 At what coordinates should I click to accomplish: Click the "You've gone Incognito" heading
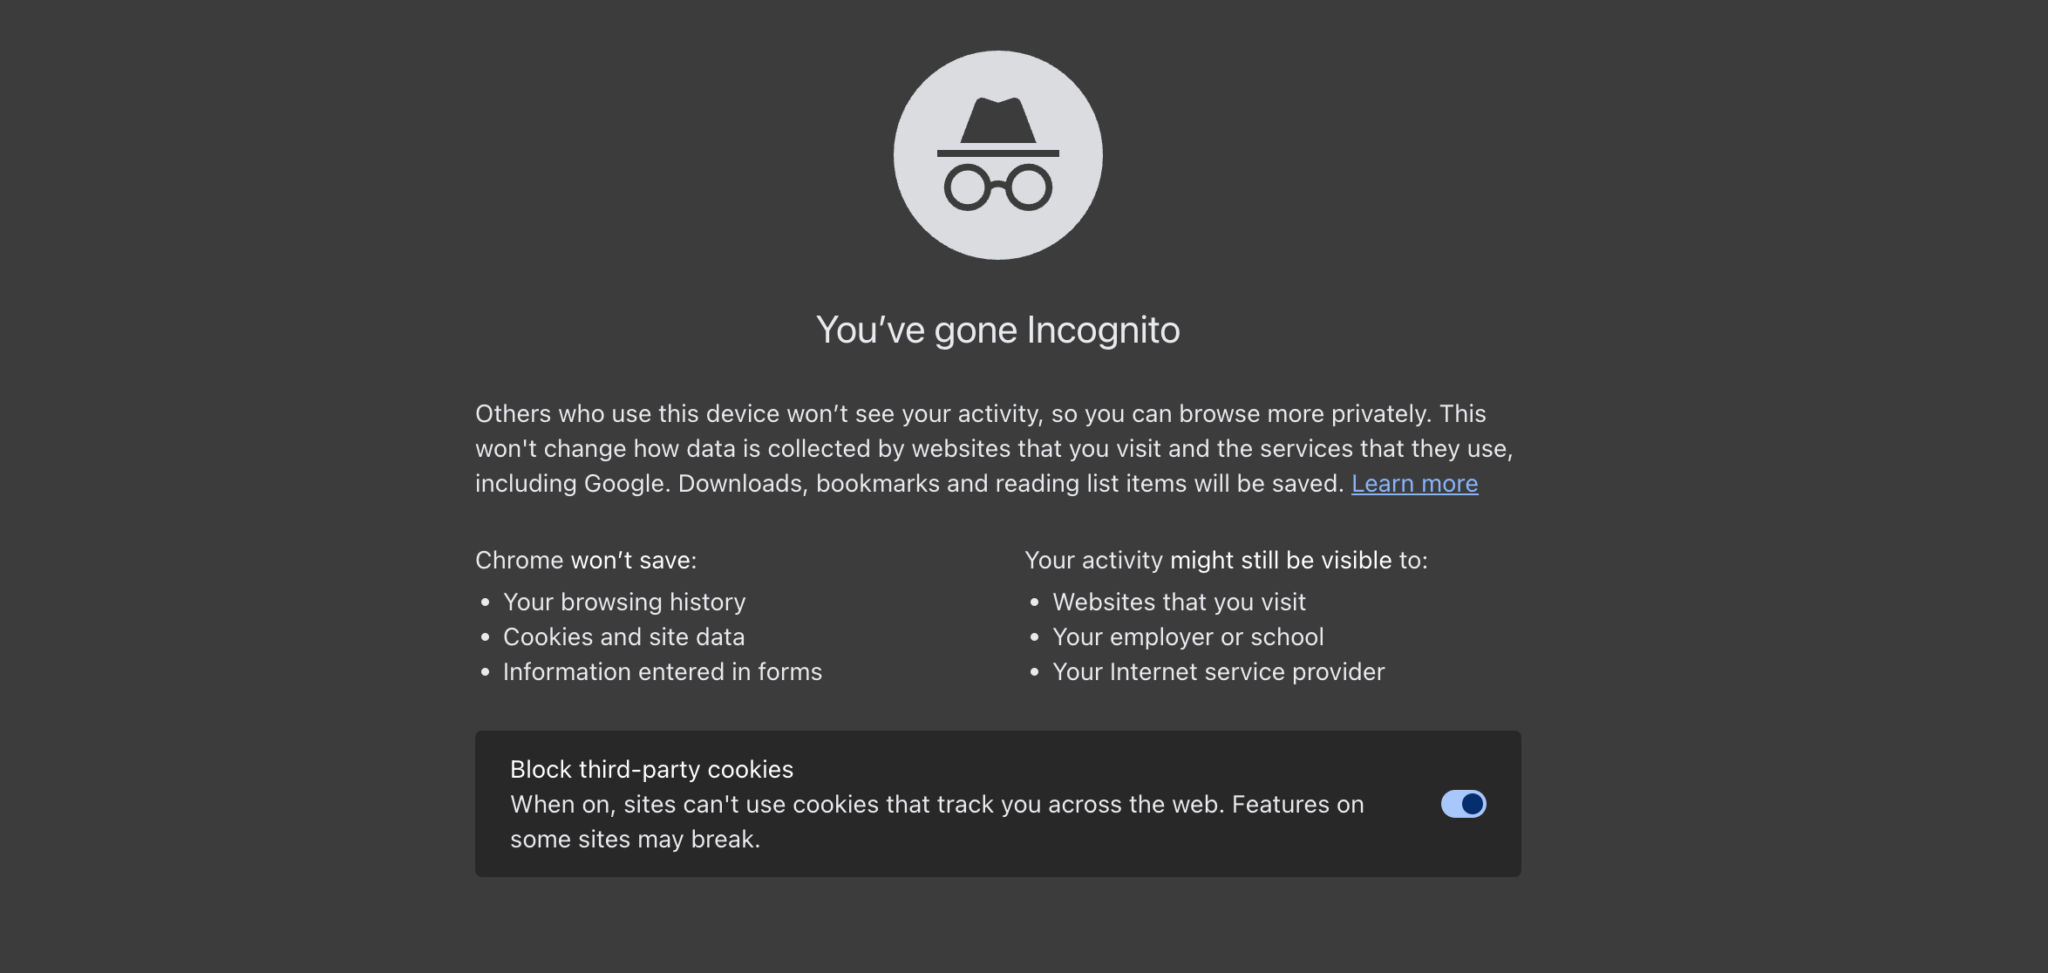(997, 330)
